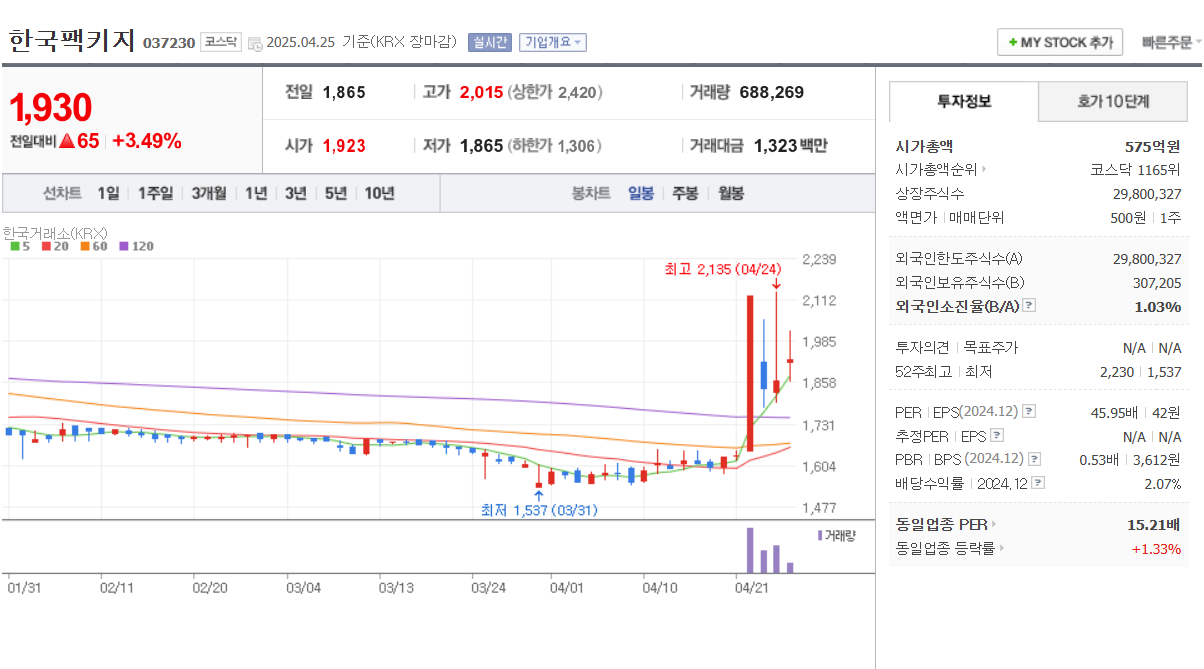Click the MY STOCK 추가 button
1204x669 pixels.
click(1059, 41)
